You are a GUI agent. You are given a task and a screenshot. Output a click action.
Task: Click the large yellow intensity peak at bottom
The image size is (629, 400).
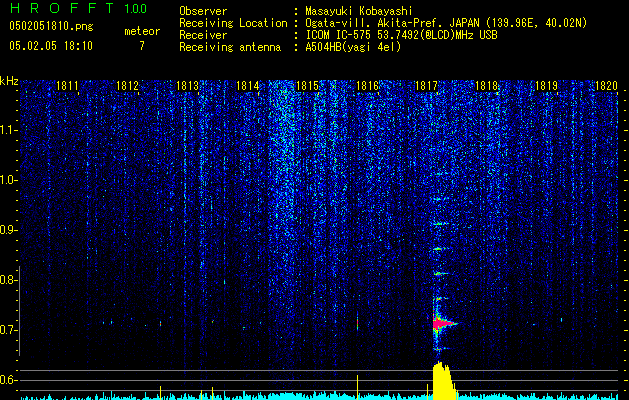[x=444, y=381]
